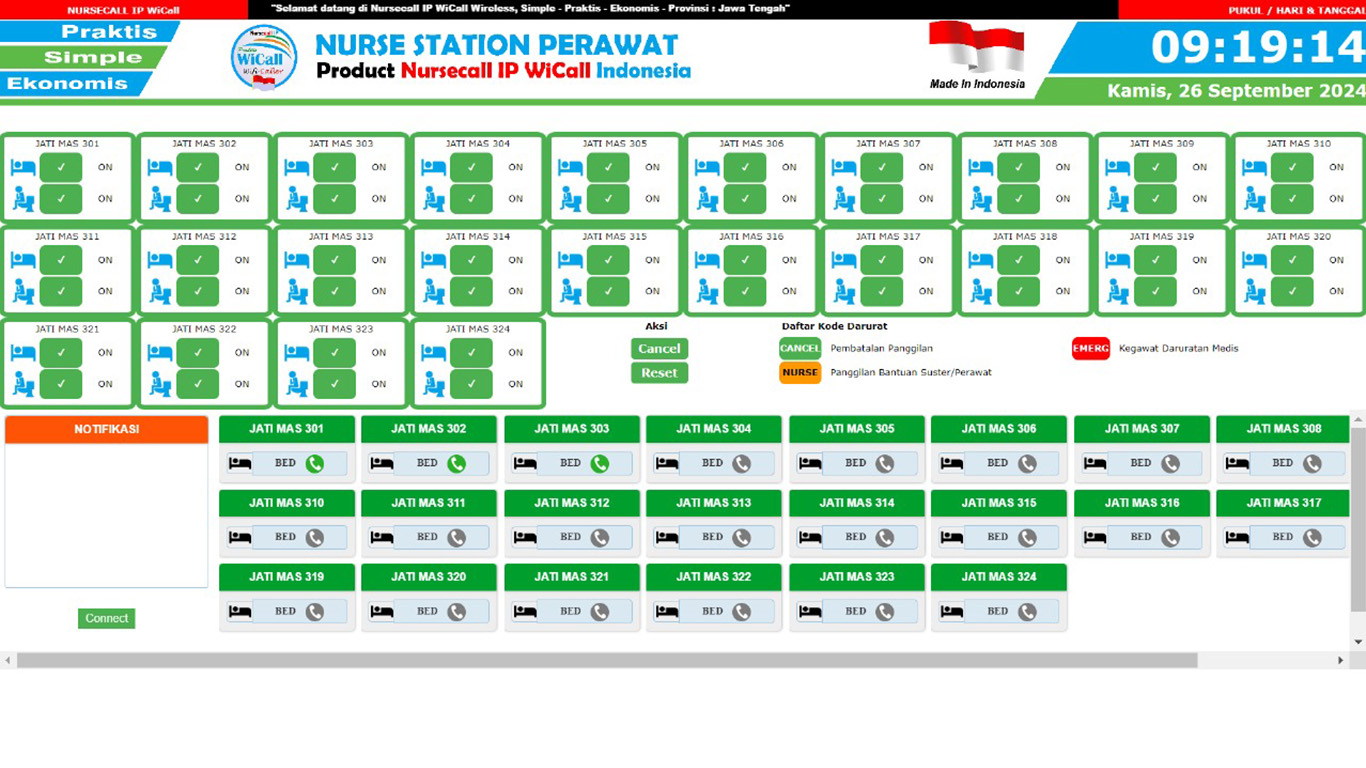This screenshot has width=1366, height=768.
Task: Toggle the bed check button for JATI MAS 305
Action: pos(608,167)
